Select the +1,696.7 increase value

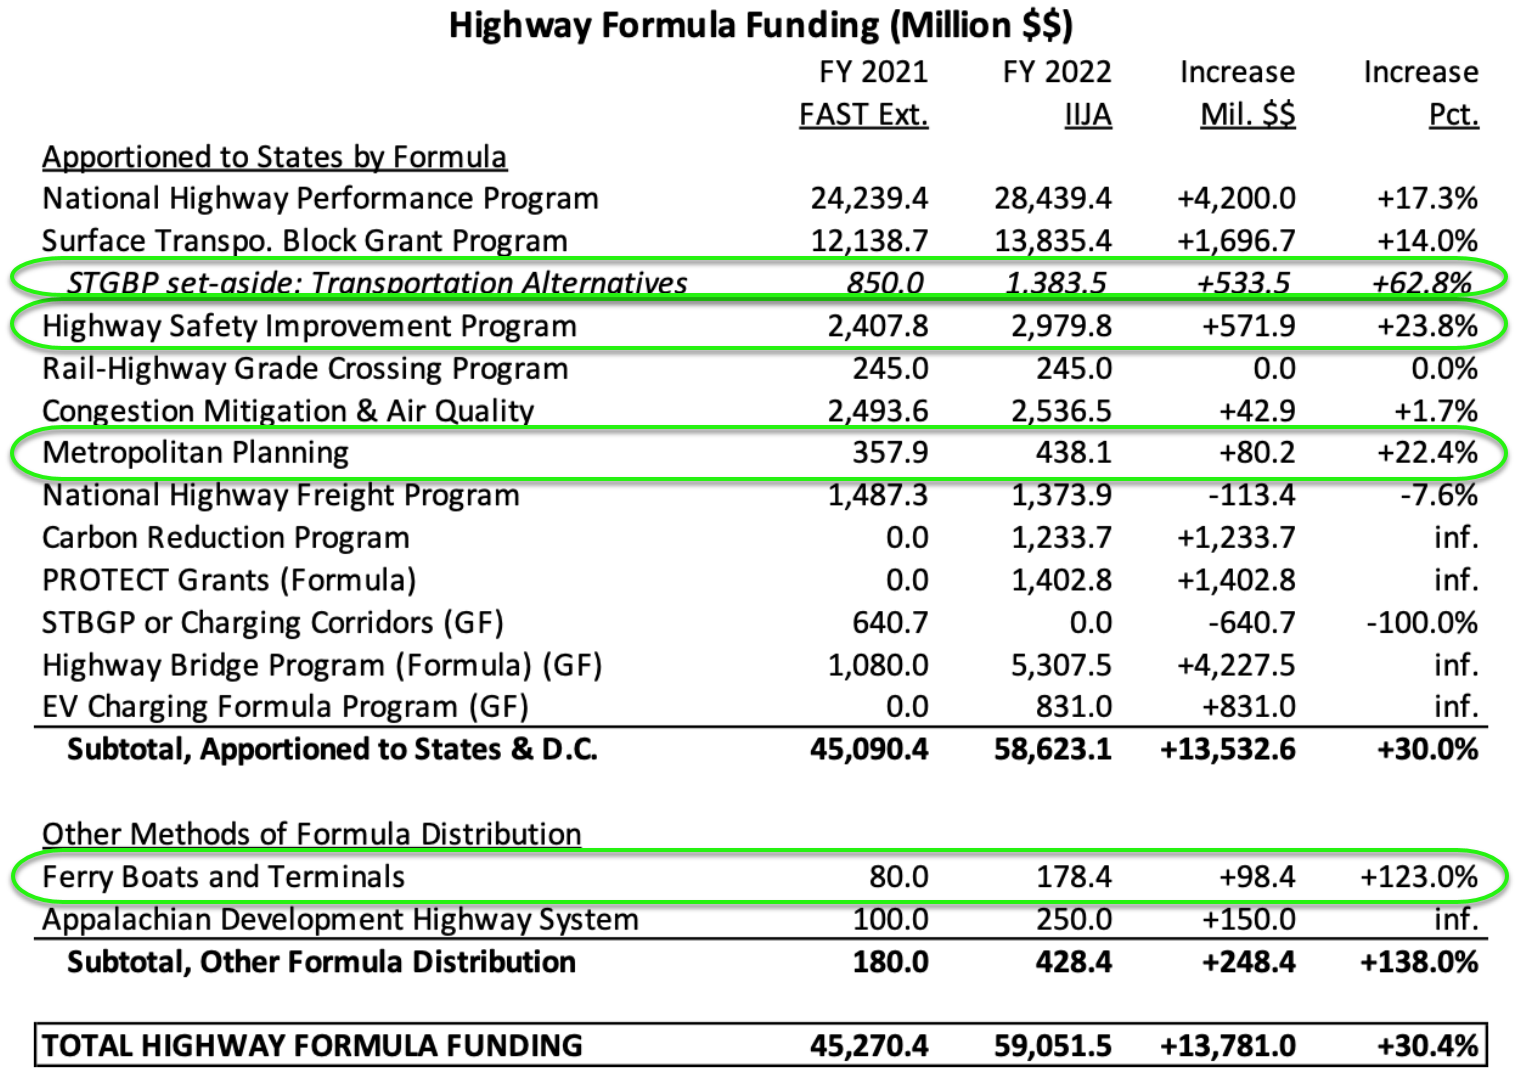pyautogui.click(x=1236, y=241)
